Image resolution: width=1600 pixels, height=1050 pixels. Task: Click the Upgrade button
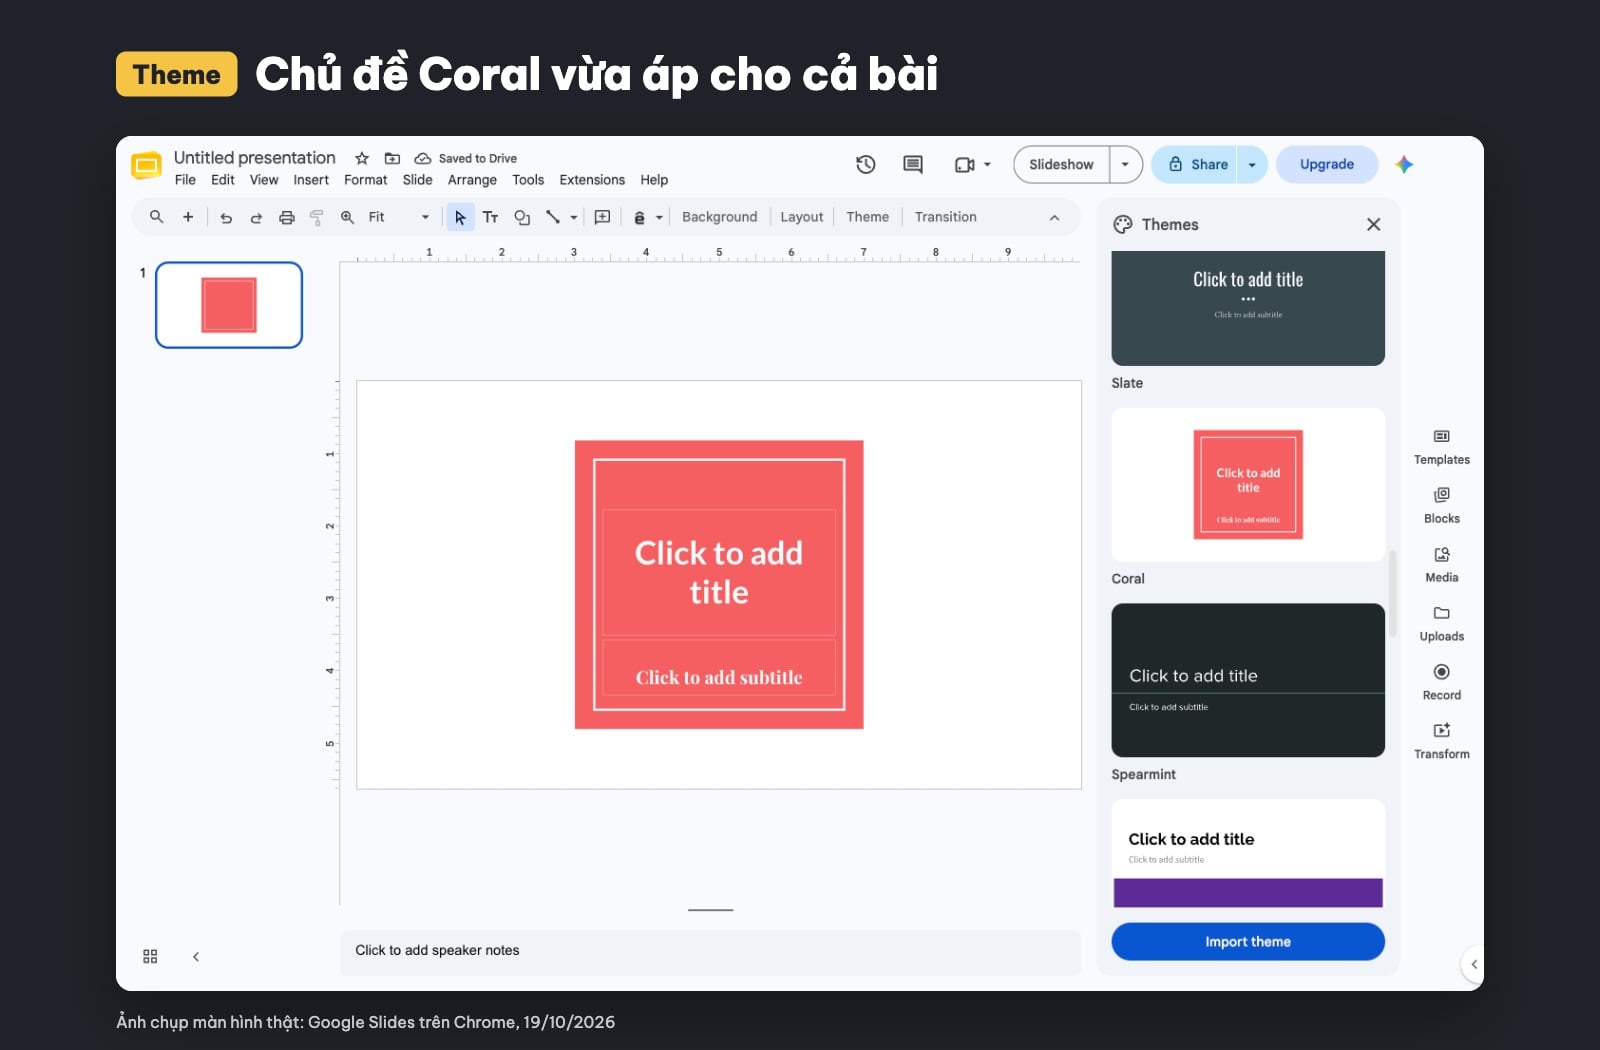tap(1327, 165)
